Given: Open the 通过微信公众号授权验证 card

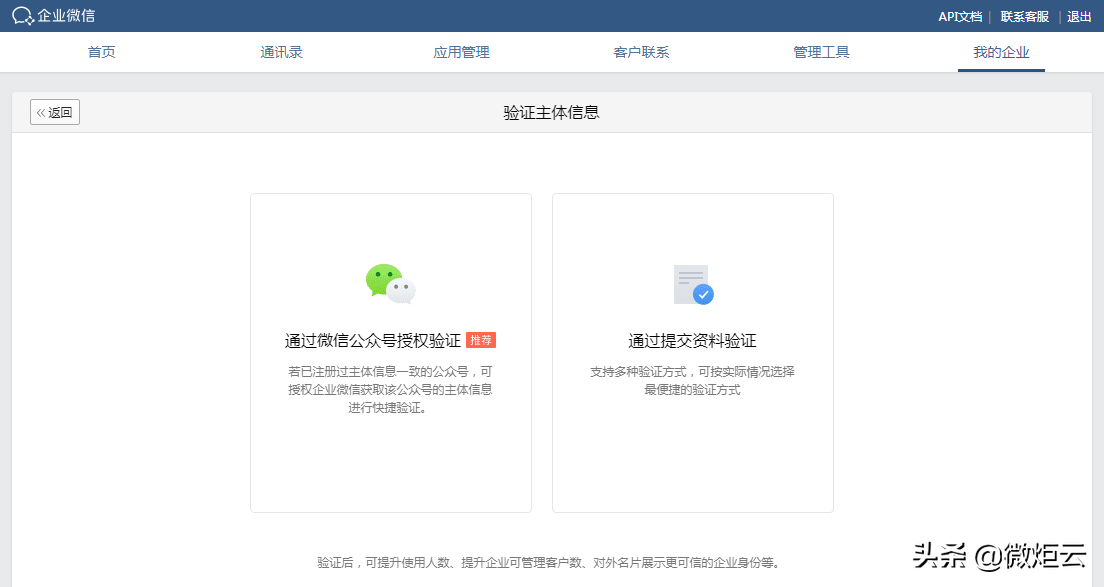Looking at the screenshot, I should tap(390, 352).
